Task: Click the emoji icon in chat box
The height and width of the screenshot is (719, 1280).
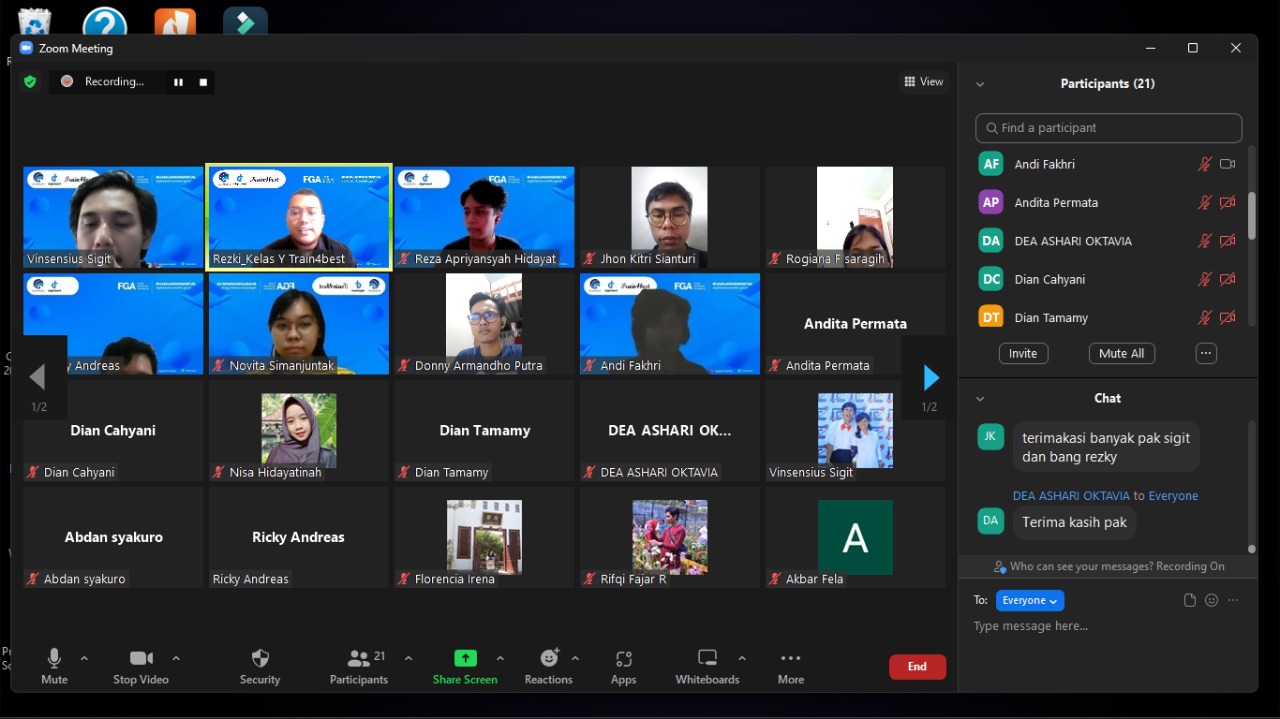Action: tap(1211, 600)
